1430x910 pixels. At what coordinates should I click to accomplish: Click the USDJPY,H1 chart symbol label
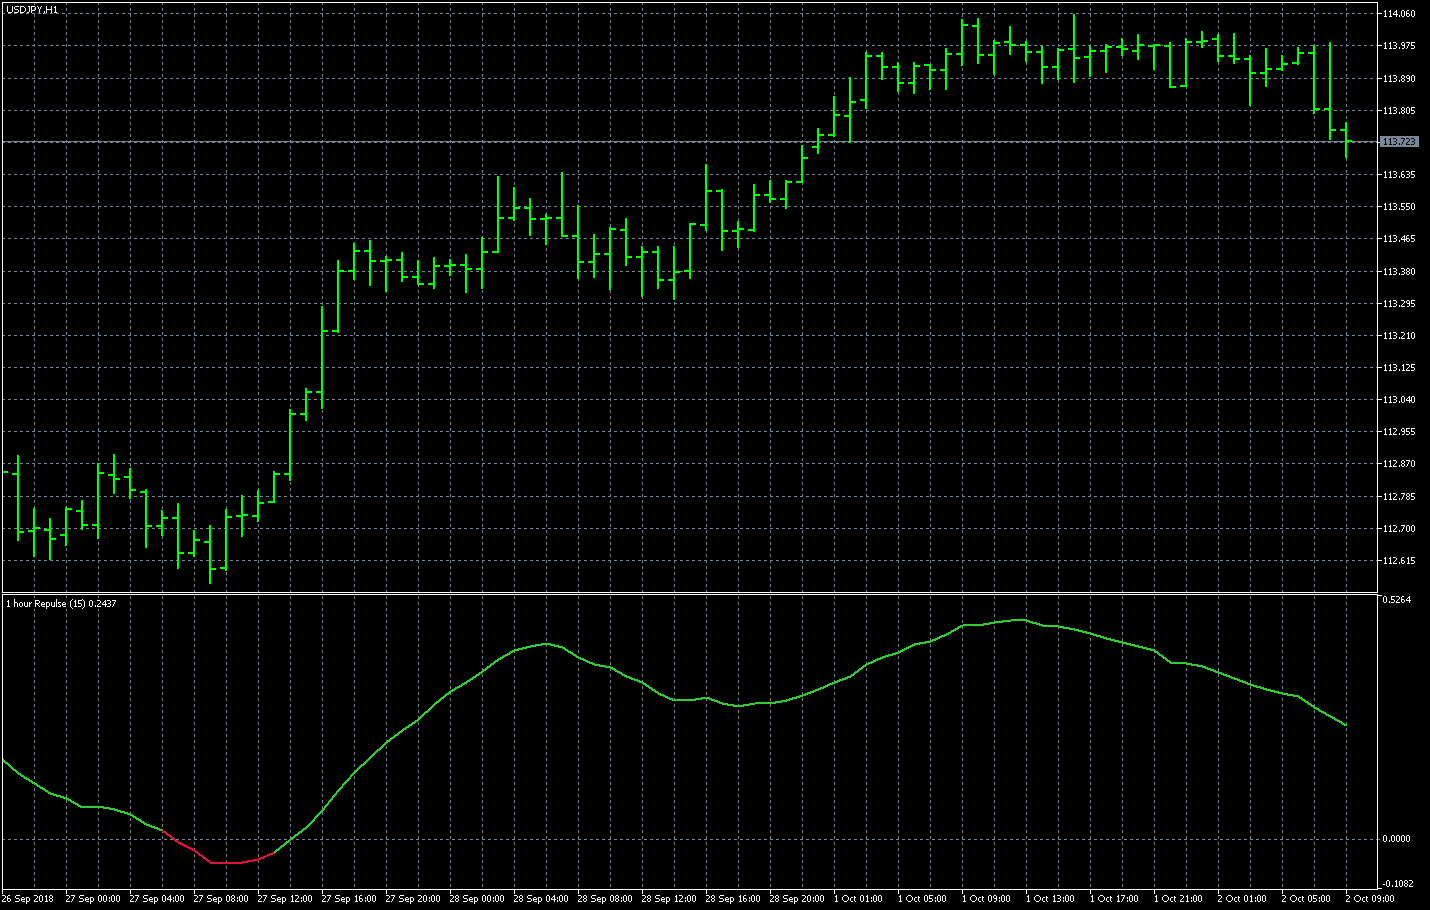(x=32, y=9)
